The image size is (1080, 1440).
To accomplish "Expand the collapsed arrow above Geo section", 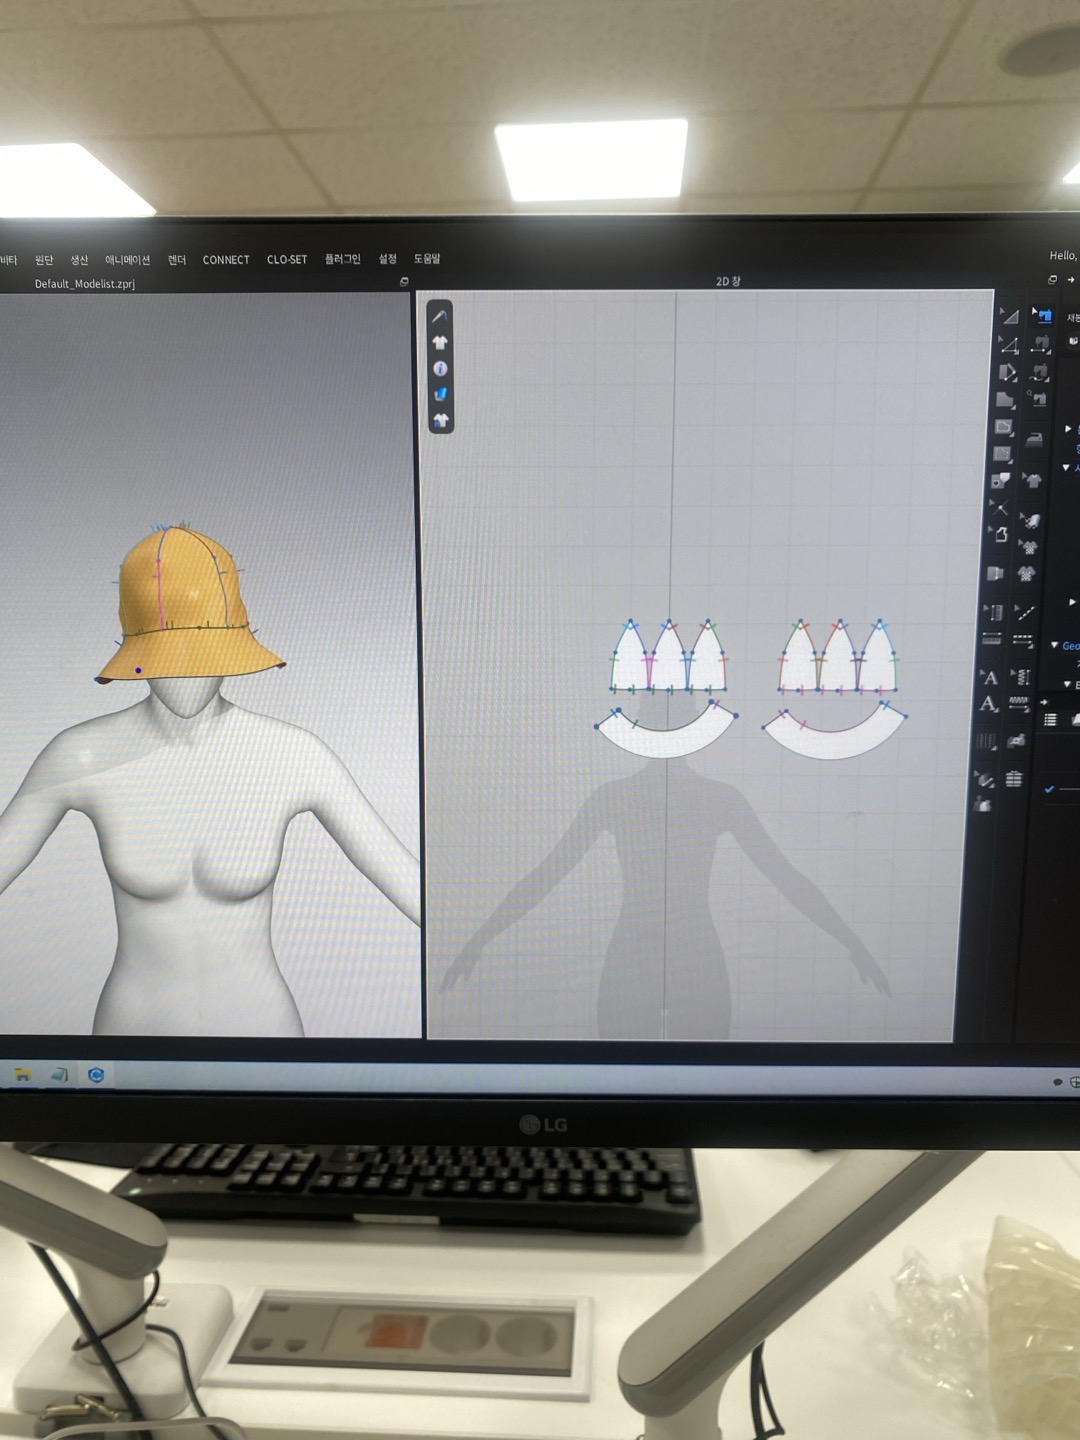I will [1072, 602].
